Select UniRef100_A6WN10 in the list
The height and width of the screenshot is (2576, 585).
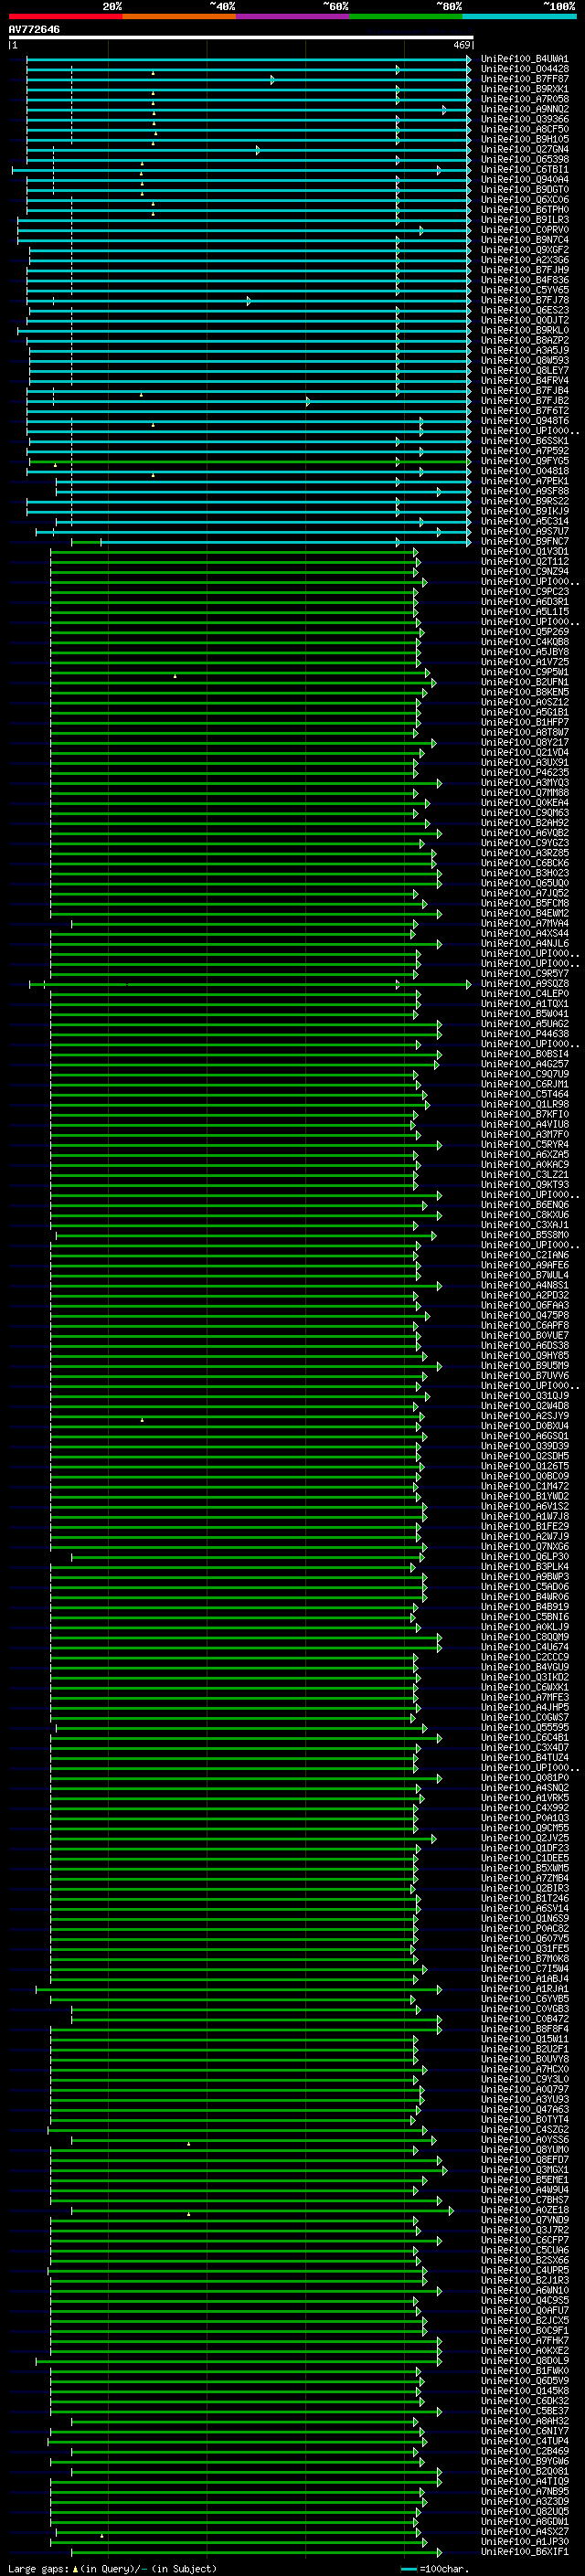point(525,2290)
